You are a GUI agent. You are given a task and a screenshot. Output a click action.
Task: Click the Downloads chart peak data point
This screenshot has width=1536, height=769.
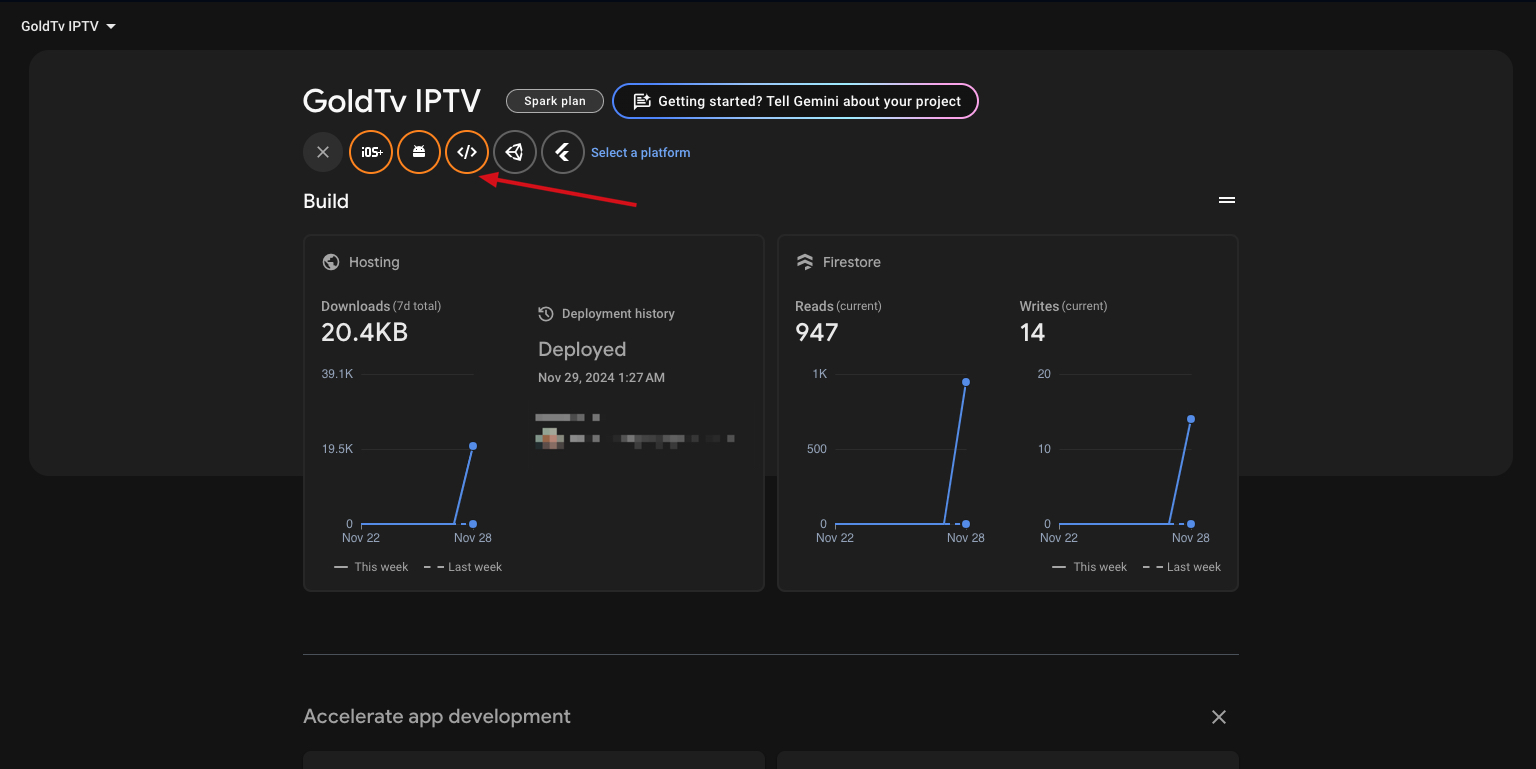click(x=473, y=446)
